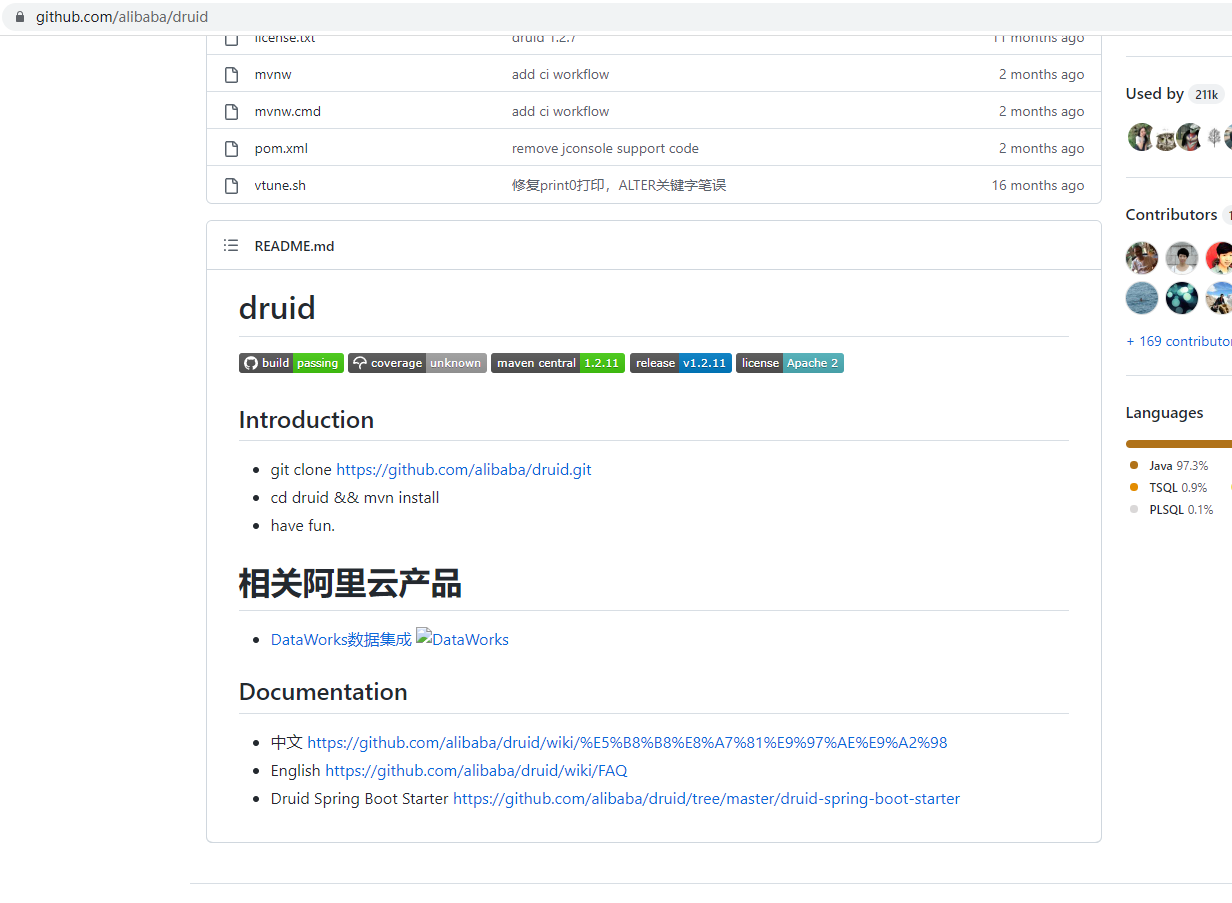This screenshot has width=1232, height=903.
Task: Click the Contributors heading link
Action: tap(1171, 215)
